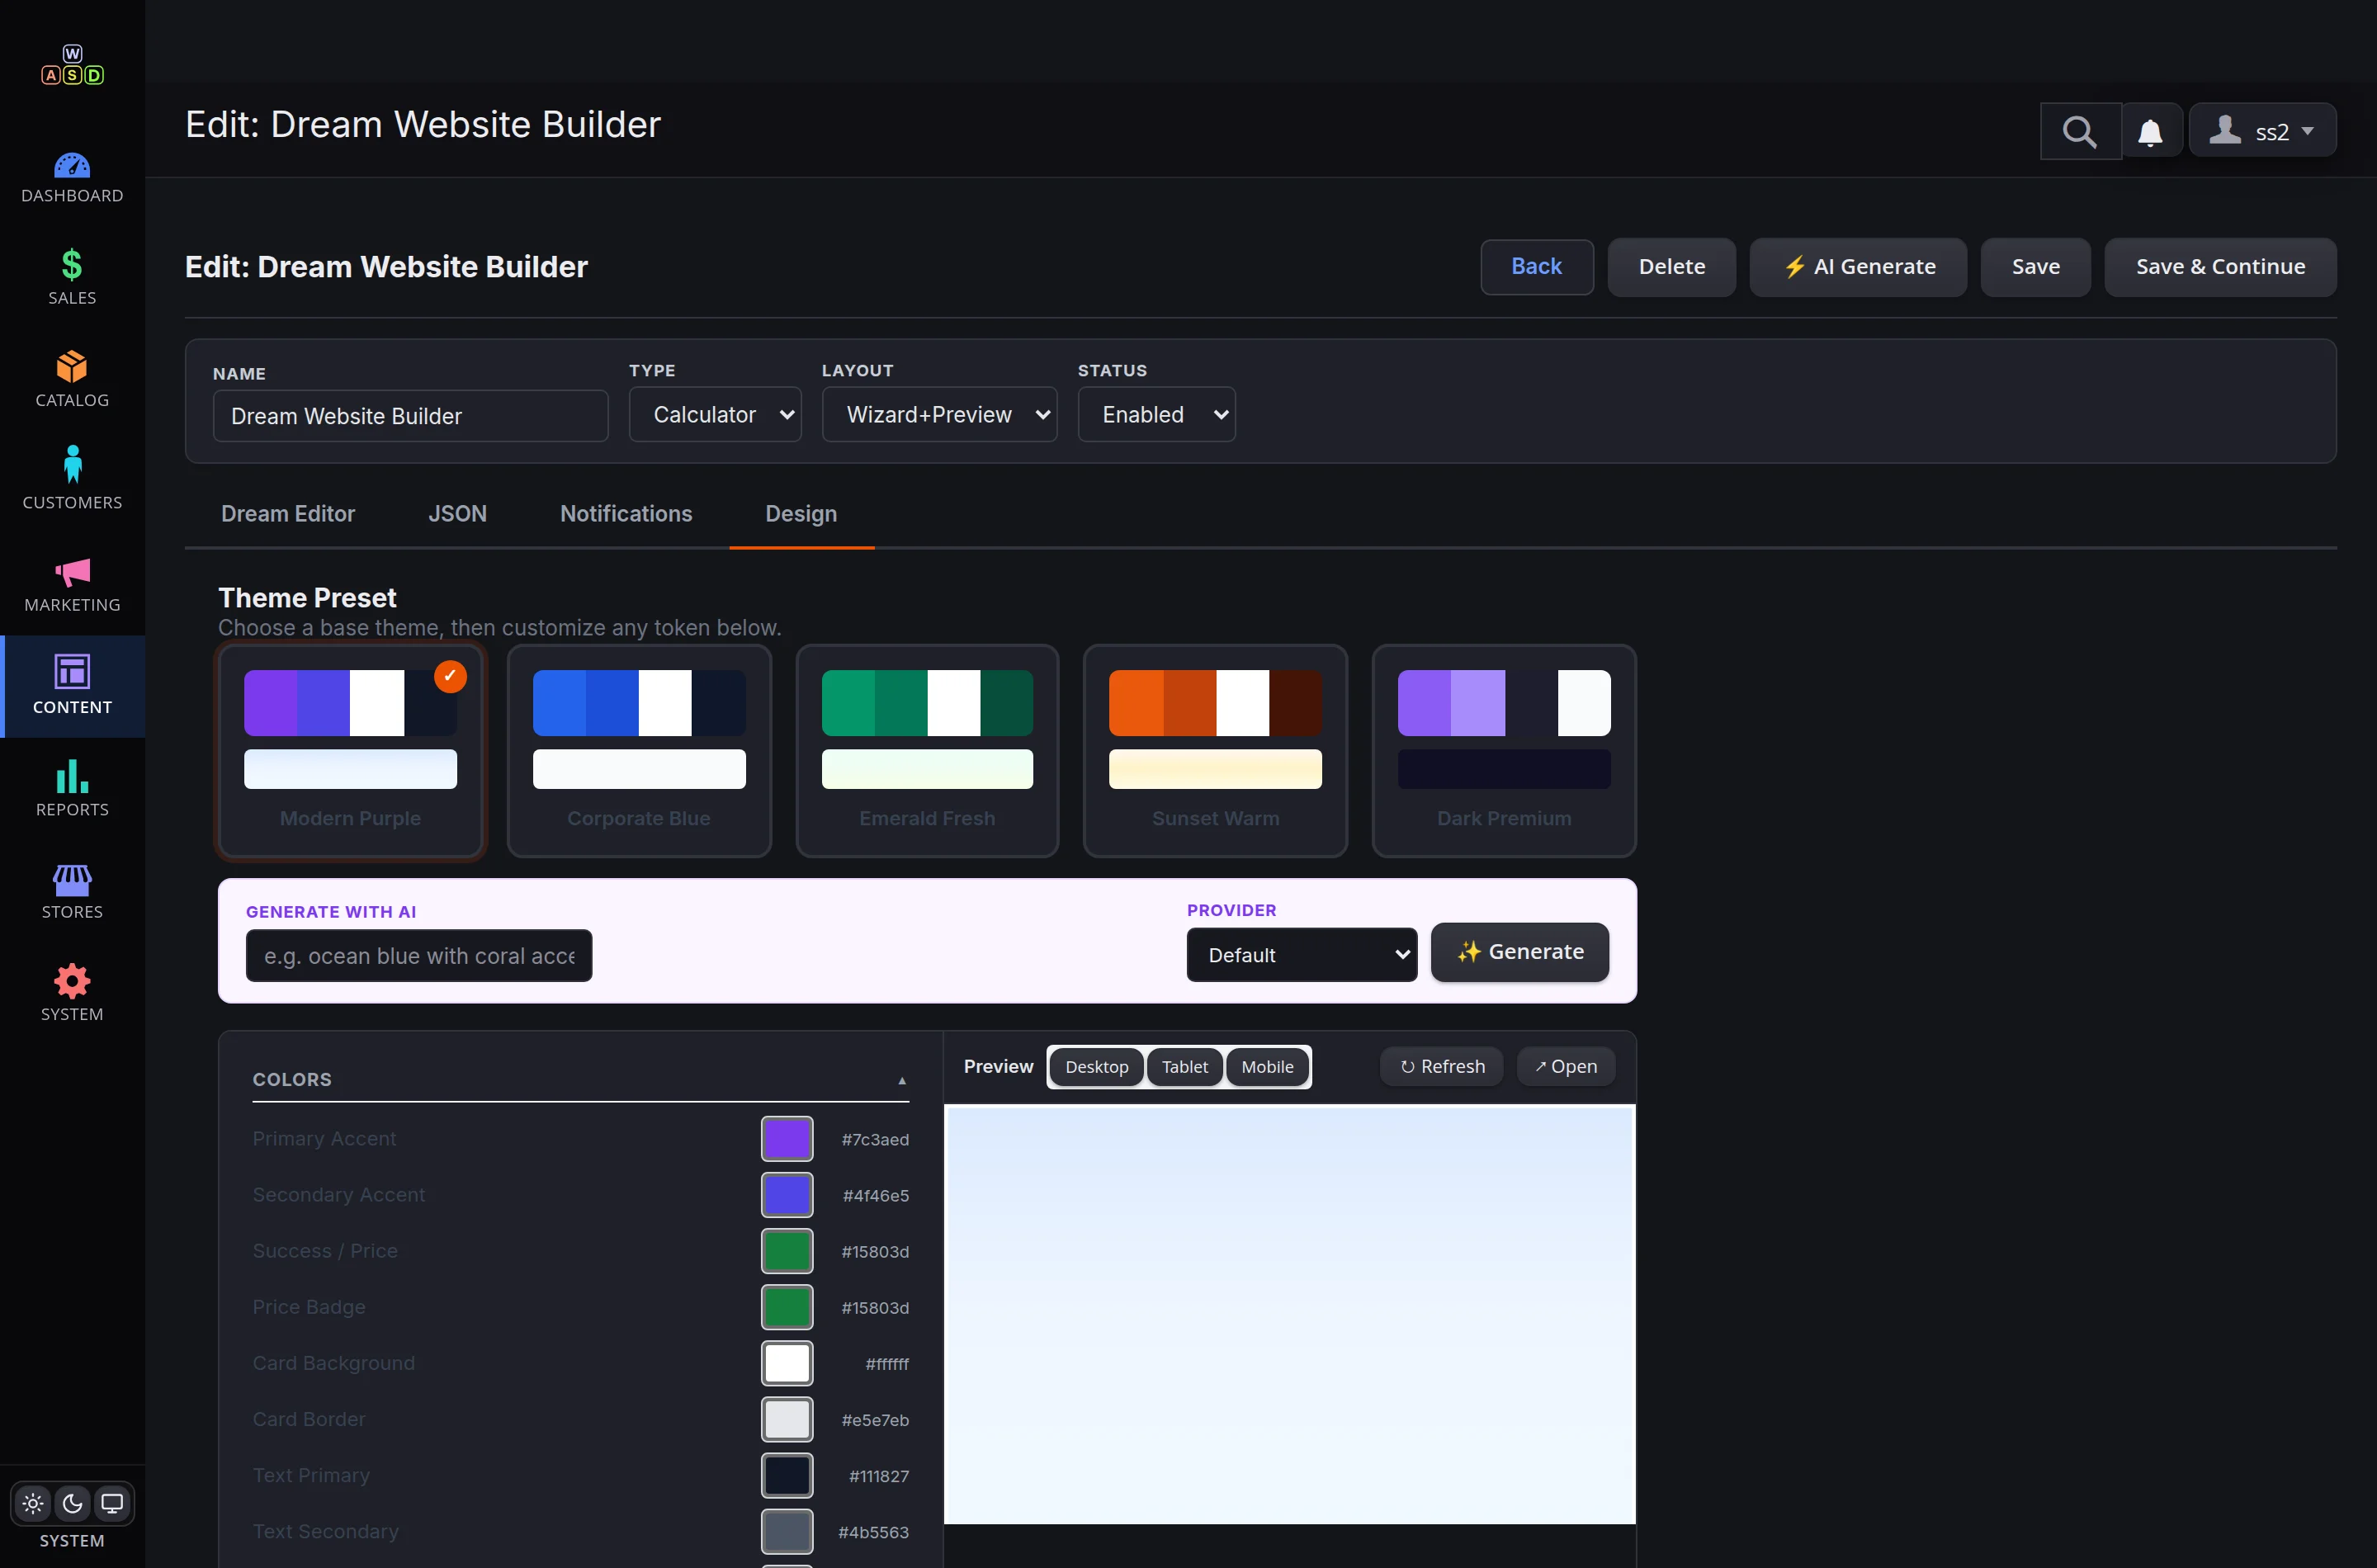
Task: Open the Provider dropdown showing Default
Action: click(x=1301, y=955)
